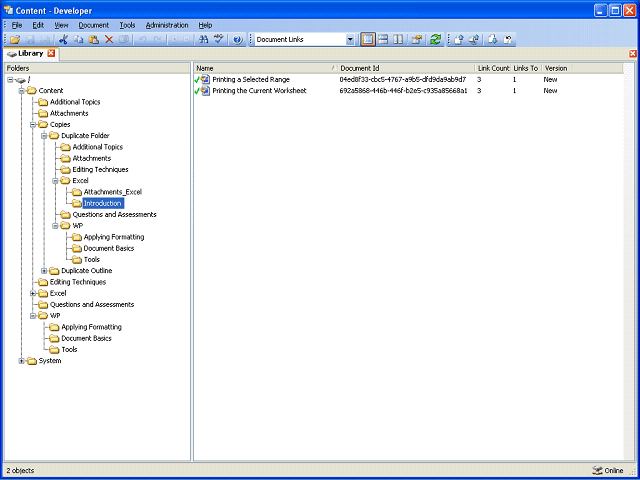Screen dimensions: 640x480
Task: Select the Attachments_Excel folder
Action: coord(113,192)
